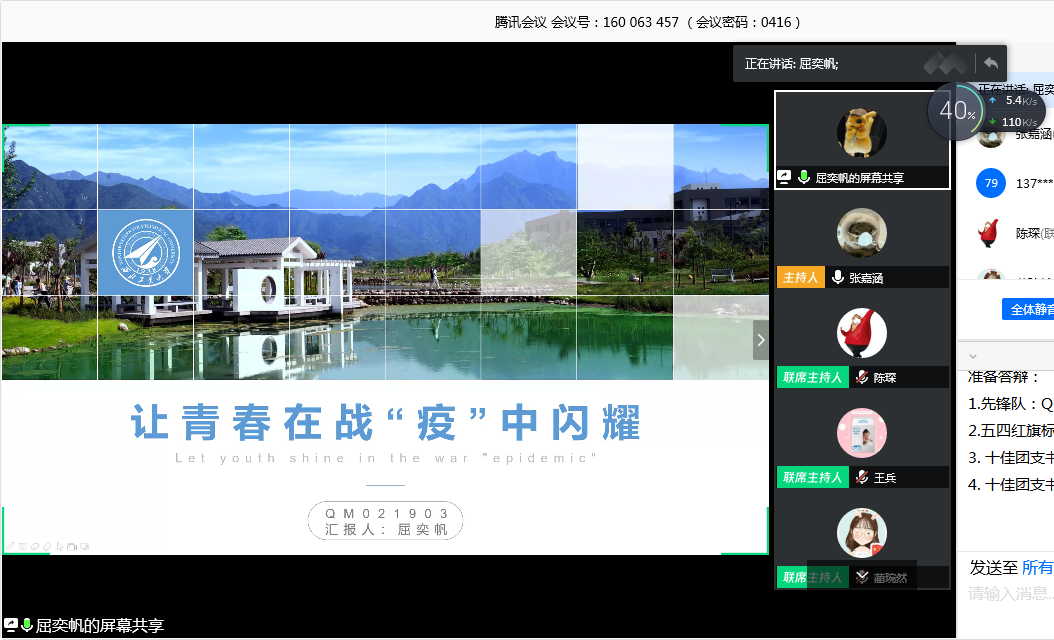Image resolution: width=1054 pixels, height=640 pixels.
Task: Click the screen share icon on 屈奕帆's tile
Action: point(784,177)
